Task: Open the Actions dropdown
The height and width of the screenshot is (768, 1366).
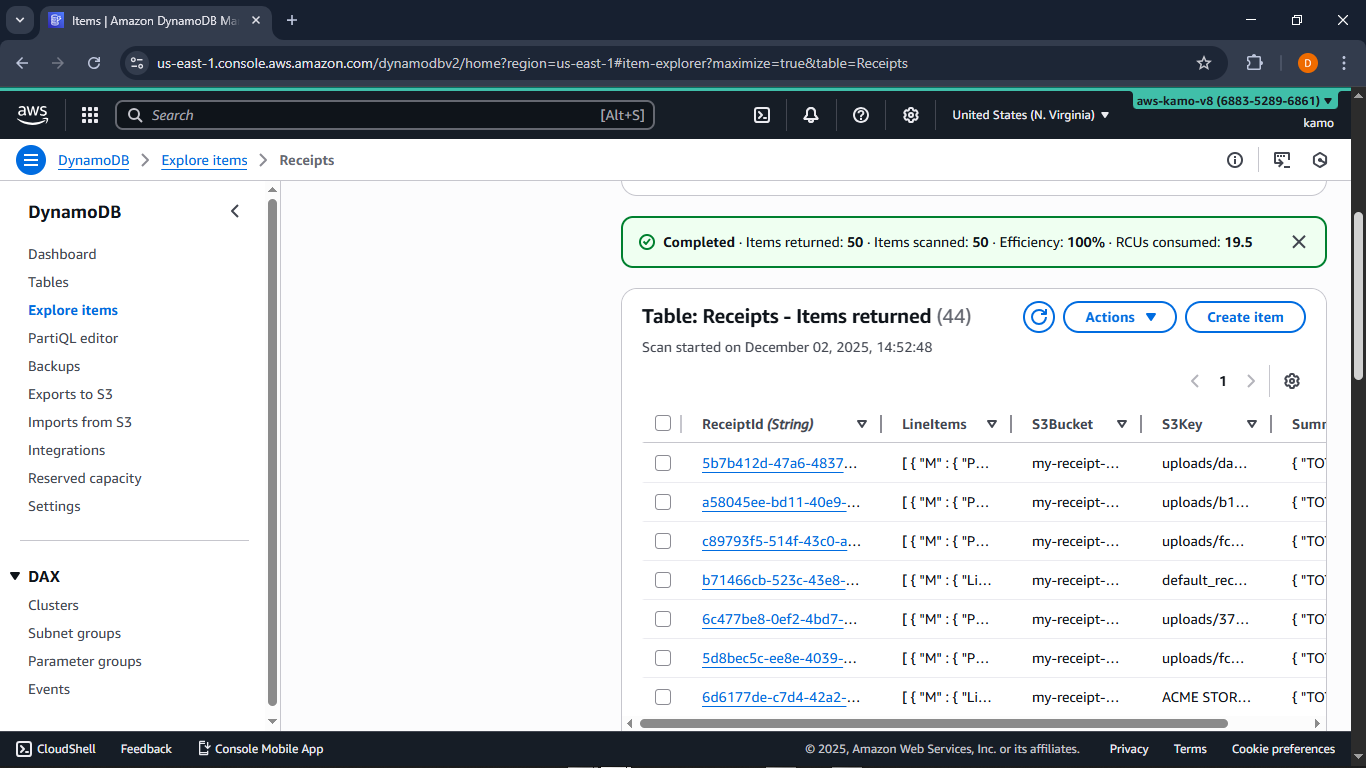Action: 1119,317
